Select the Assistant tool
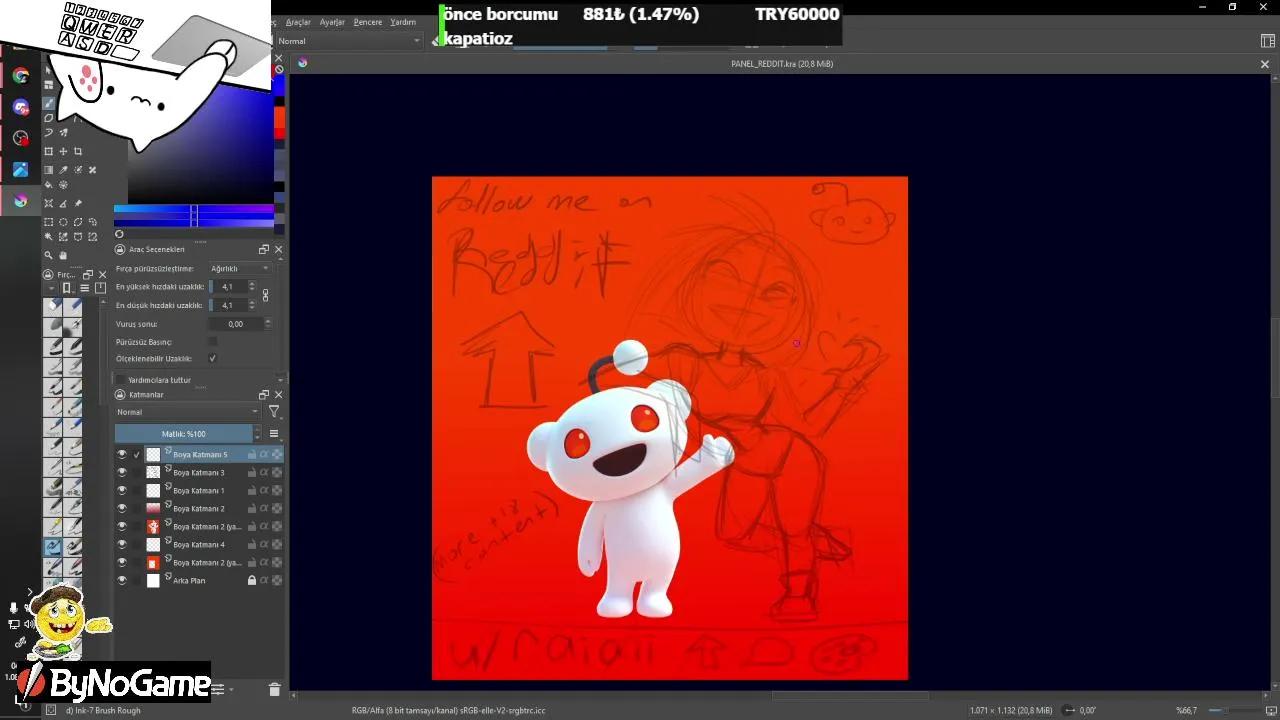 pyautogui.click(x=48, y=203)
